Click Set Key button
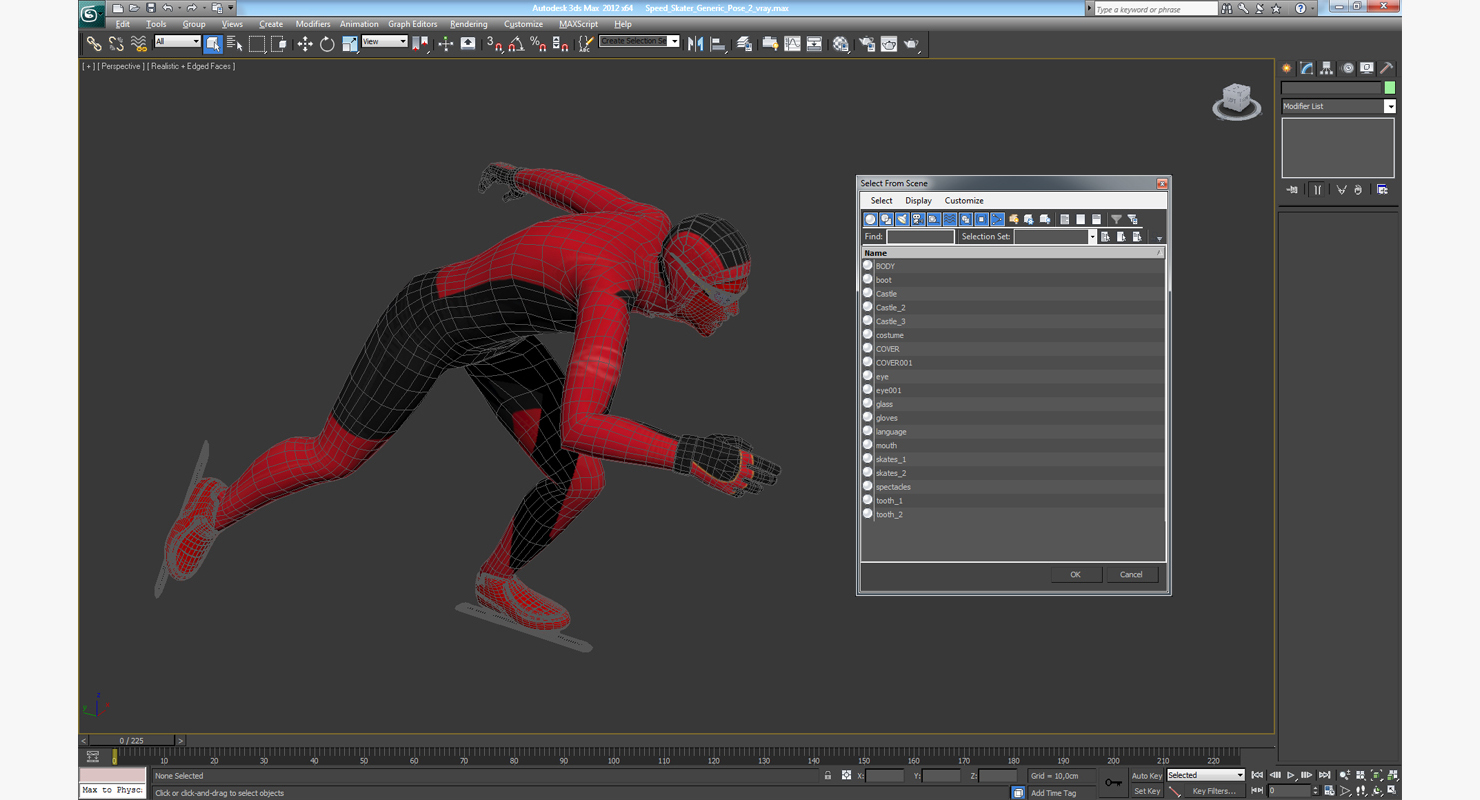1480x800 pixels. [x=1147, y=791]
